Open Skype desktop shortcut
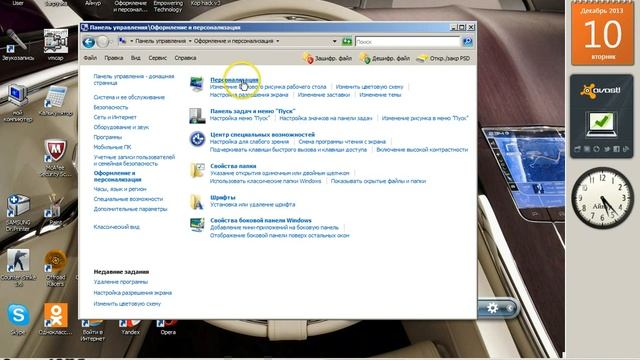Screen dimensions: 640x360 [18, 319]
